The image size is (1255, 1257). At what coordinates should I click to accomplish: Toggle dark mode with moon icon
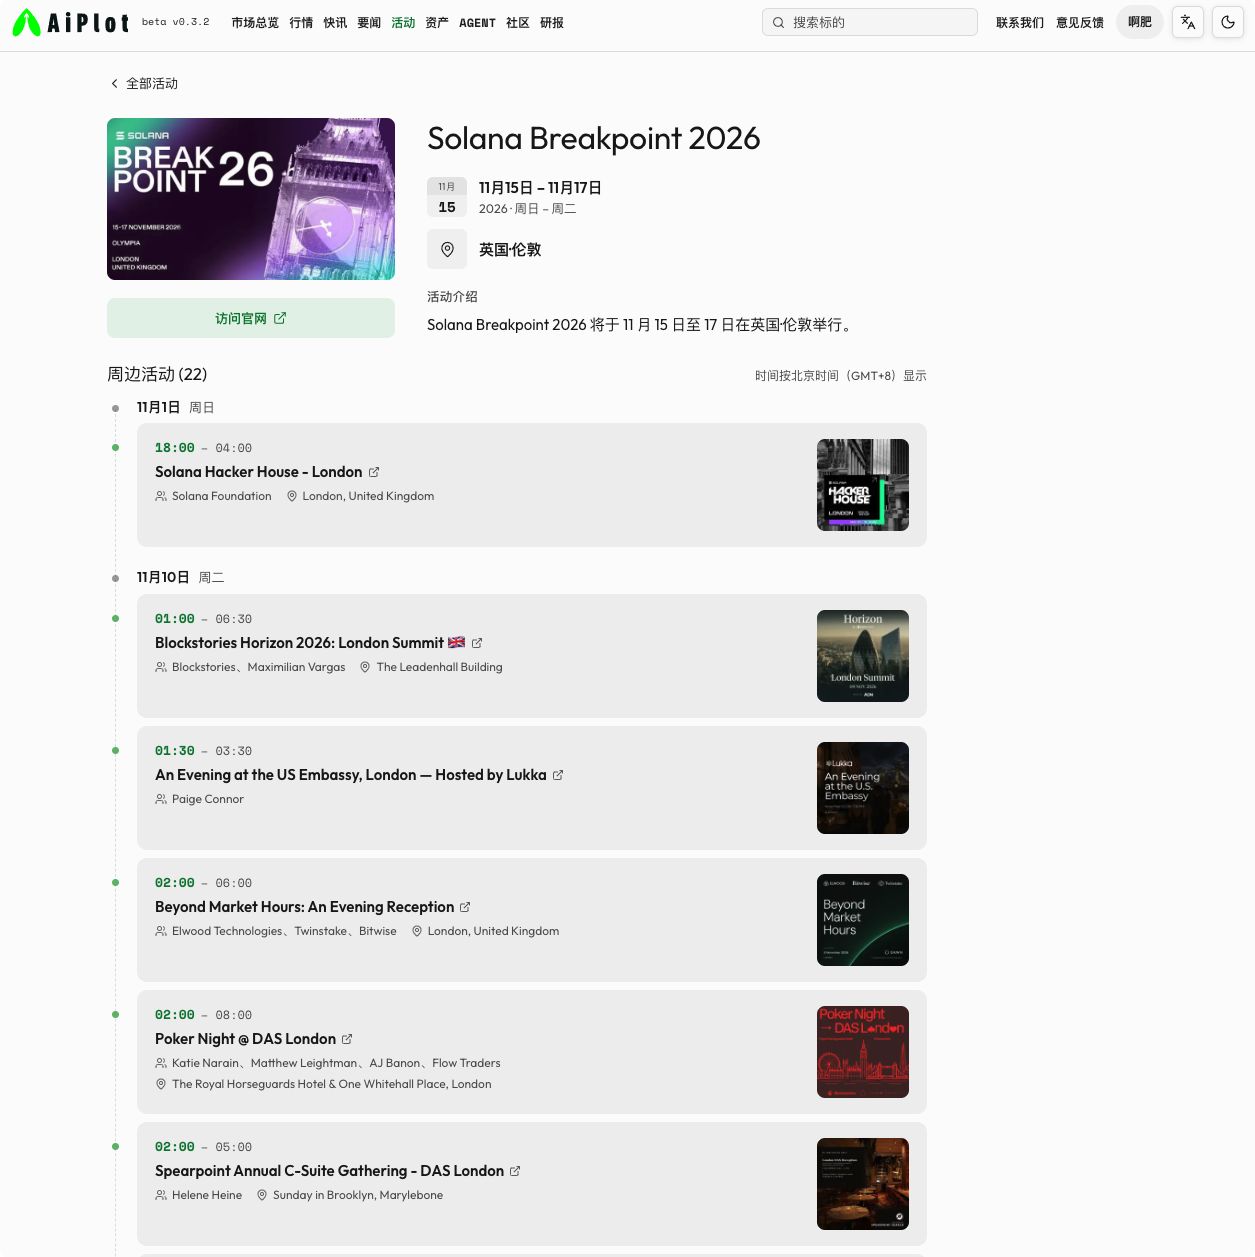click(x=1228, y=22)
